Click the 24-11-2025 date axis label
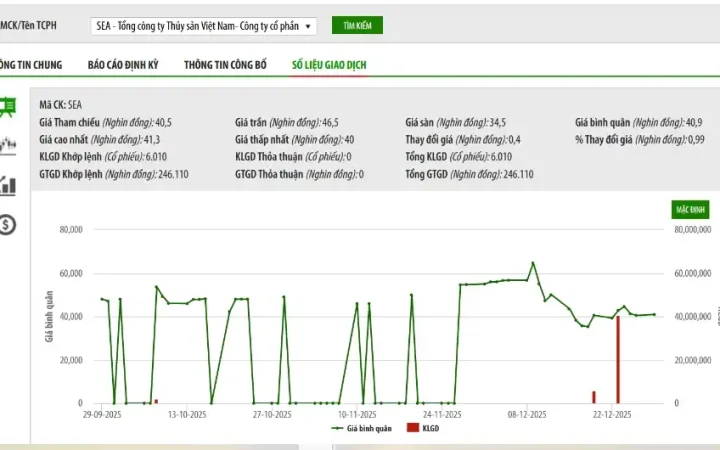The image size is (720, 450). pos(442,415)
